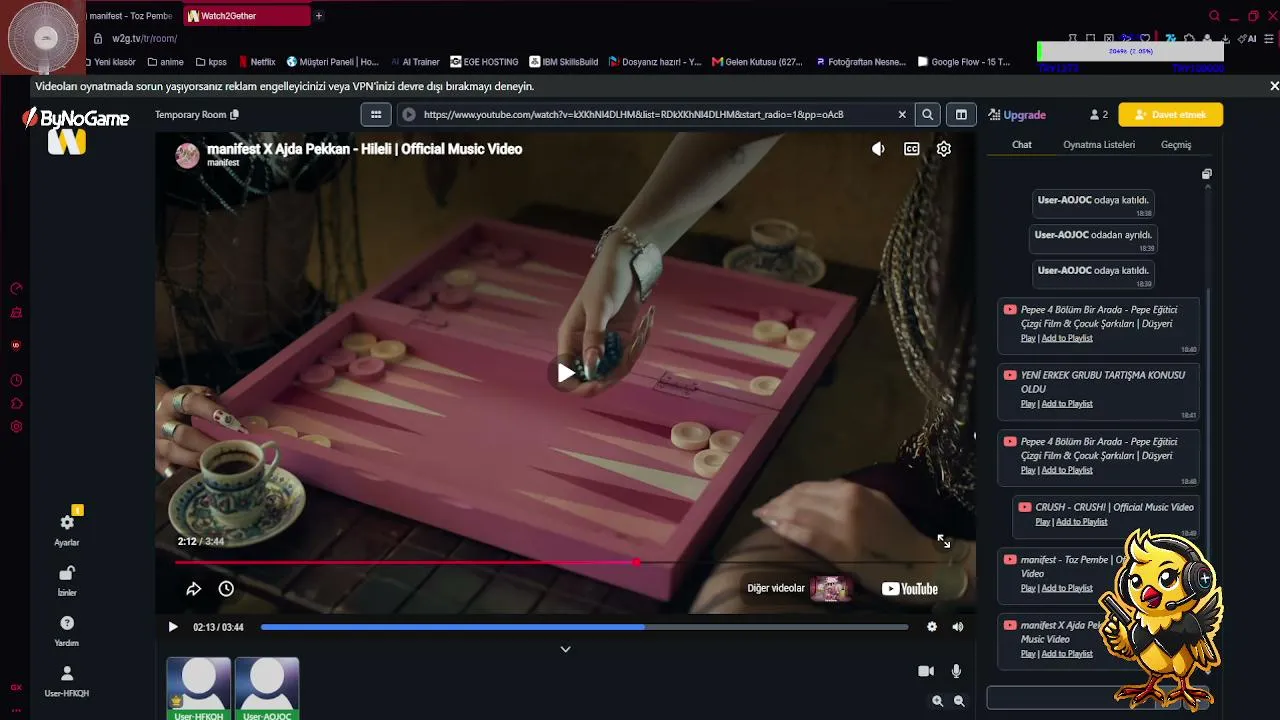Click the watch later clock icon
The width and height of the screenshot is (1280, 720).
pos(226,589)
